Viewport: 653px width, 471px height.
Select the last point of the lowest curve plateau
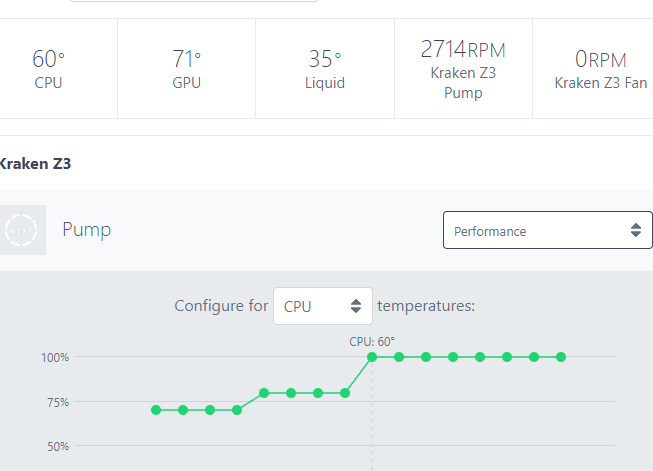coord(237,410)
